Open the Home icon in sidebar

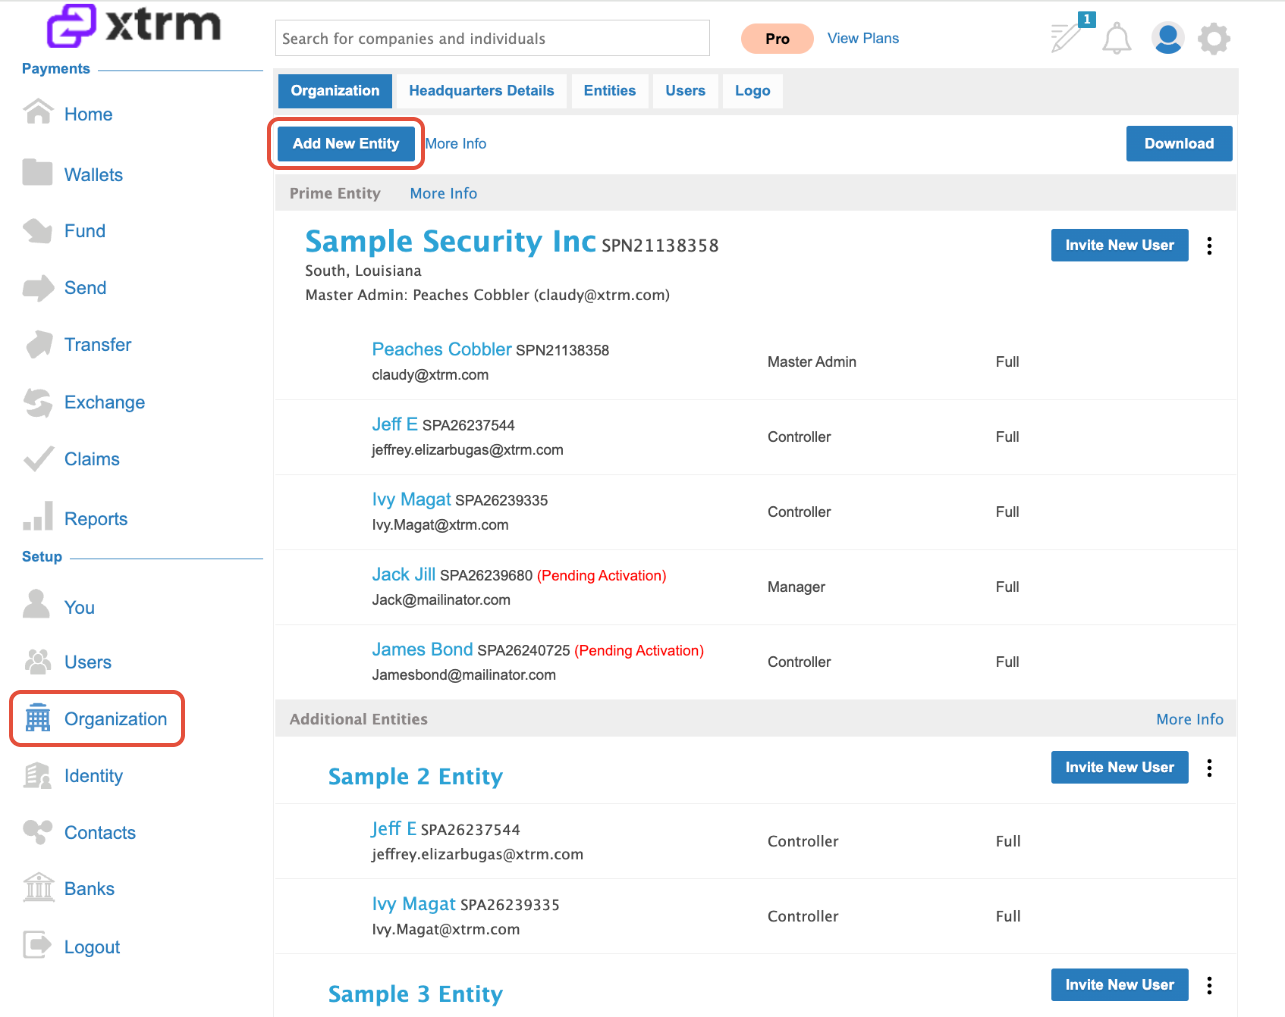coord(38,112)
